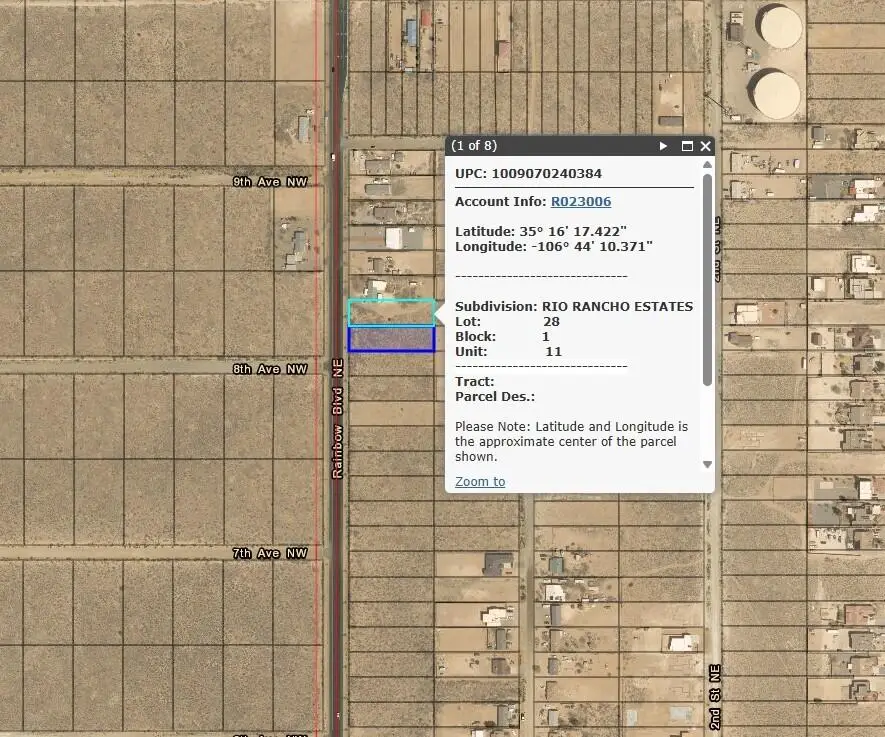Click the cyan-outlined parcel on the map
The image size is (885, 737).
click(392, 311)
